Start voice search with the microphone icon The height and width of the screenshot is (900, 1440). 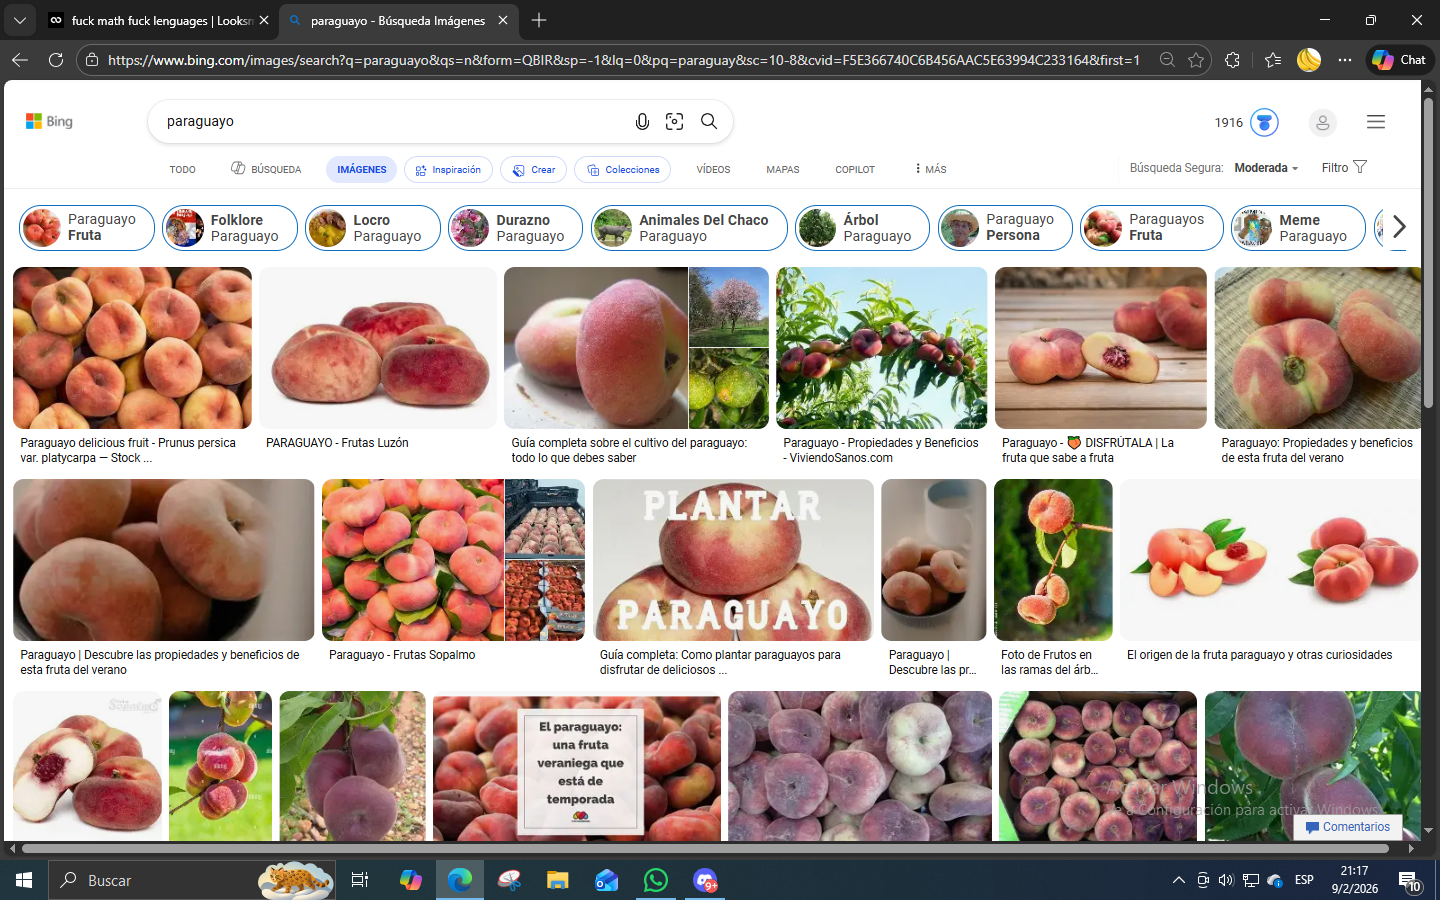(642, 121)
